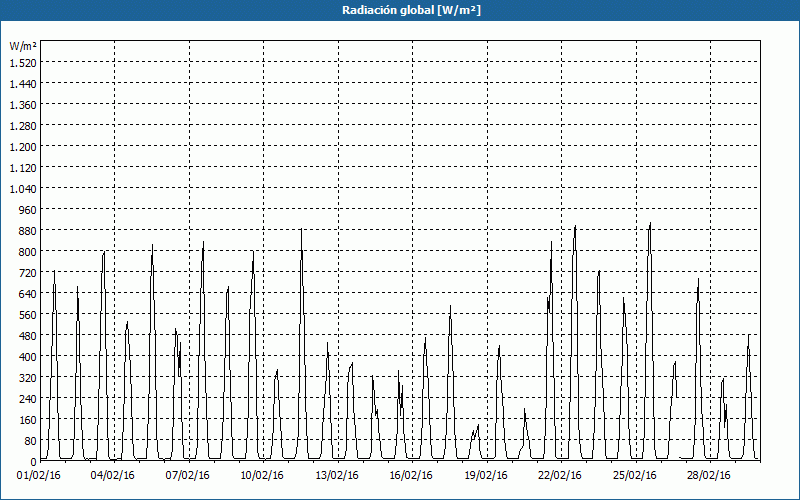Image resolution: width=800 pixels, height=500 pixels.
Task: Click the 1.040 y-axis tick label
Action: (22, 188)
